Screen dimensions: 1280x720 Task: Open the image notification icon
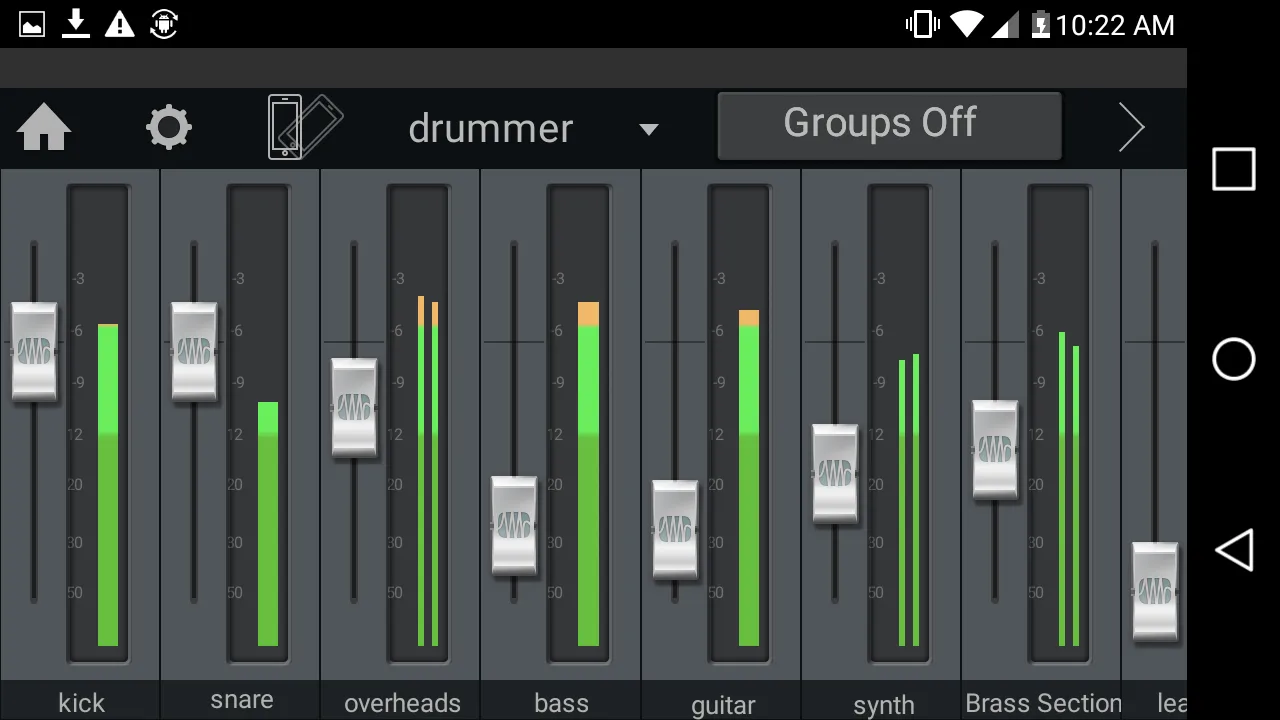[32, 24]
